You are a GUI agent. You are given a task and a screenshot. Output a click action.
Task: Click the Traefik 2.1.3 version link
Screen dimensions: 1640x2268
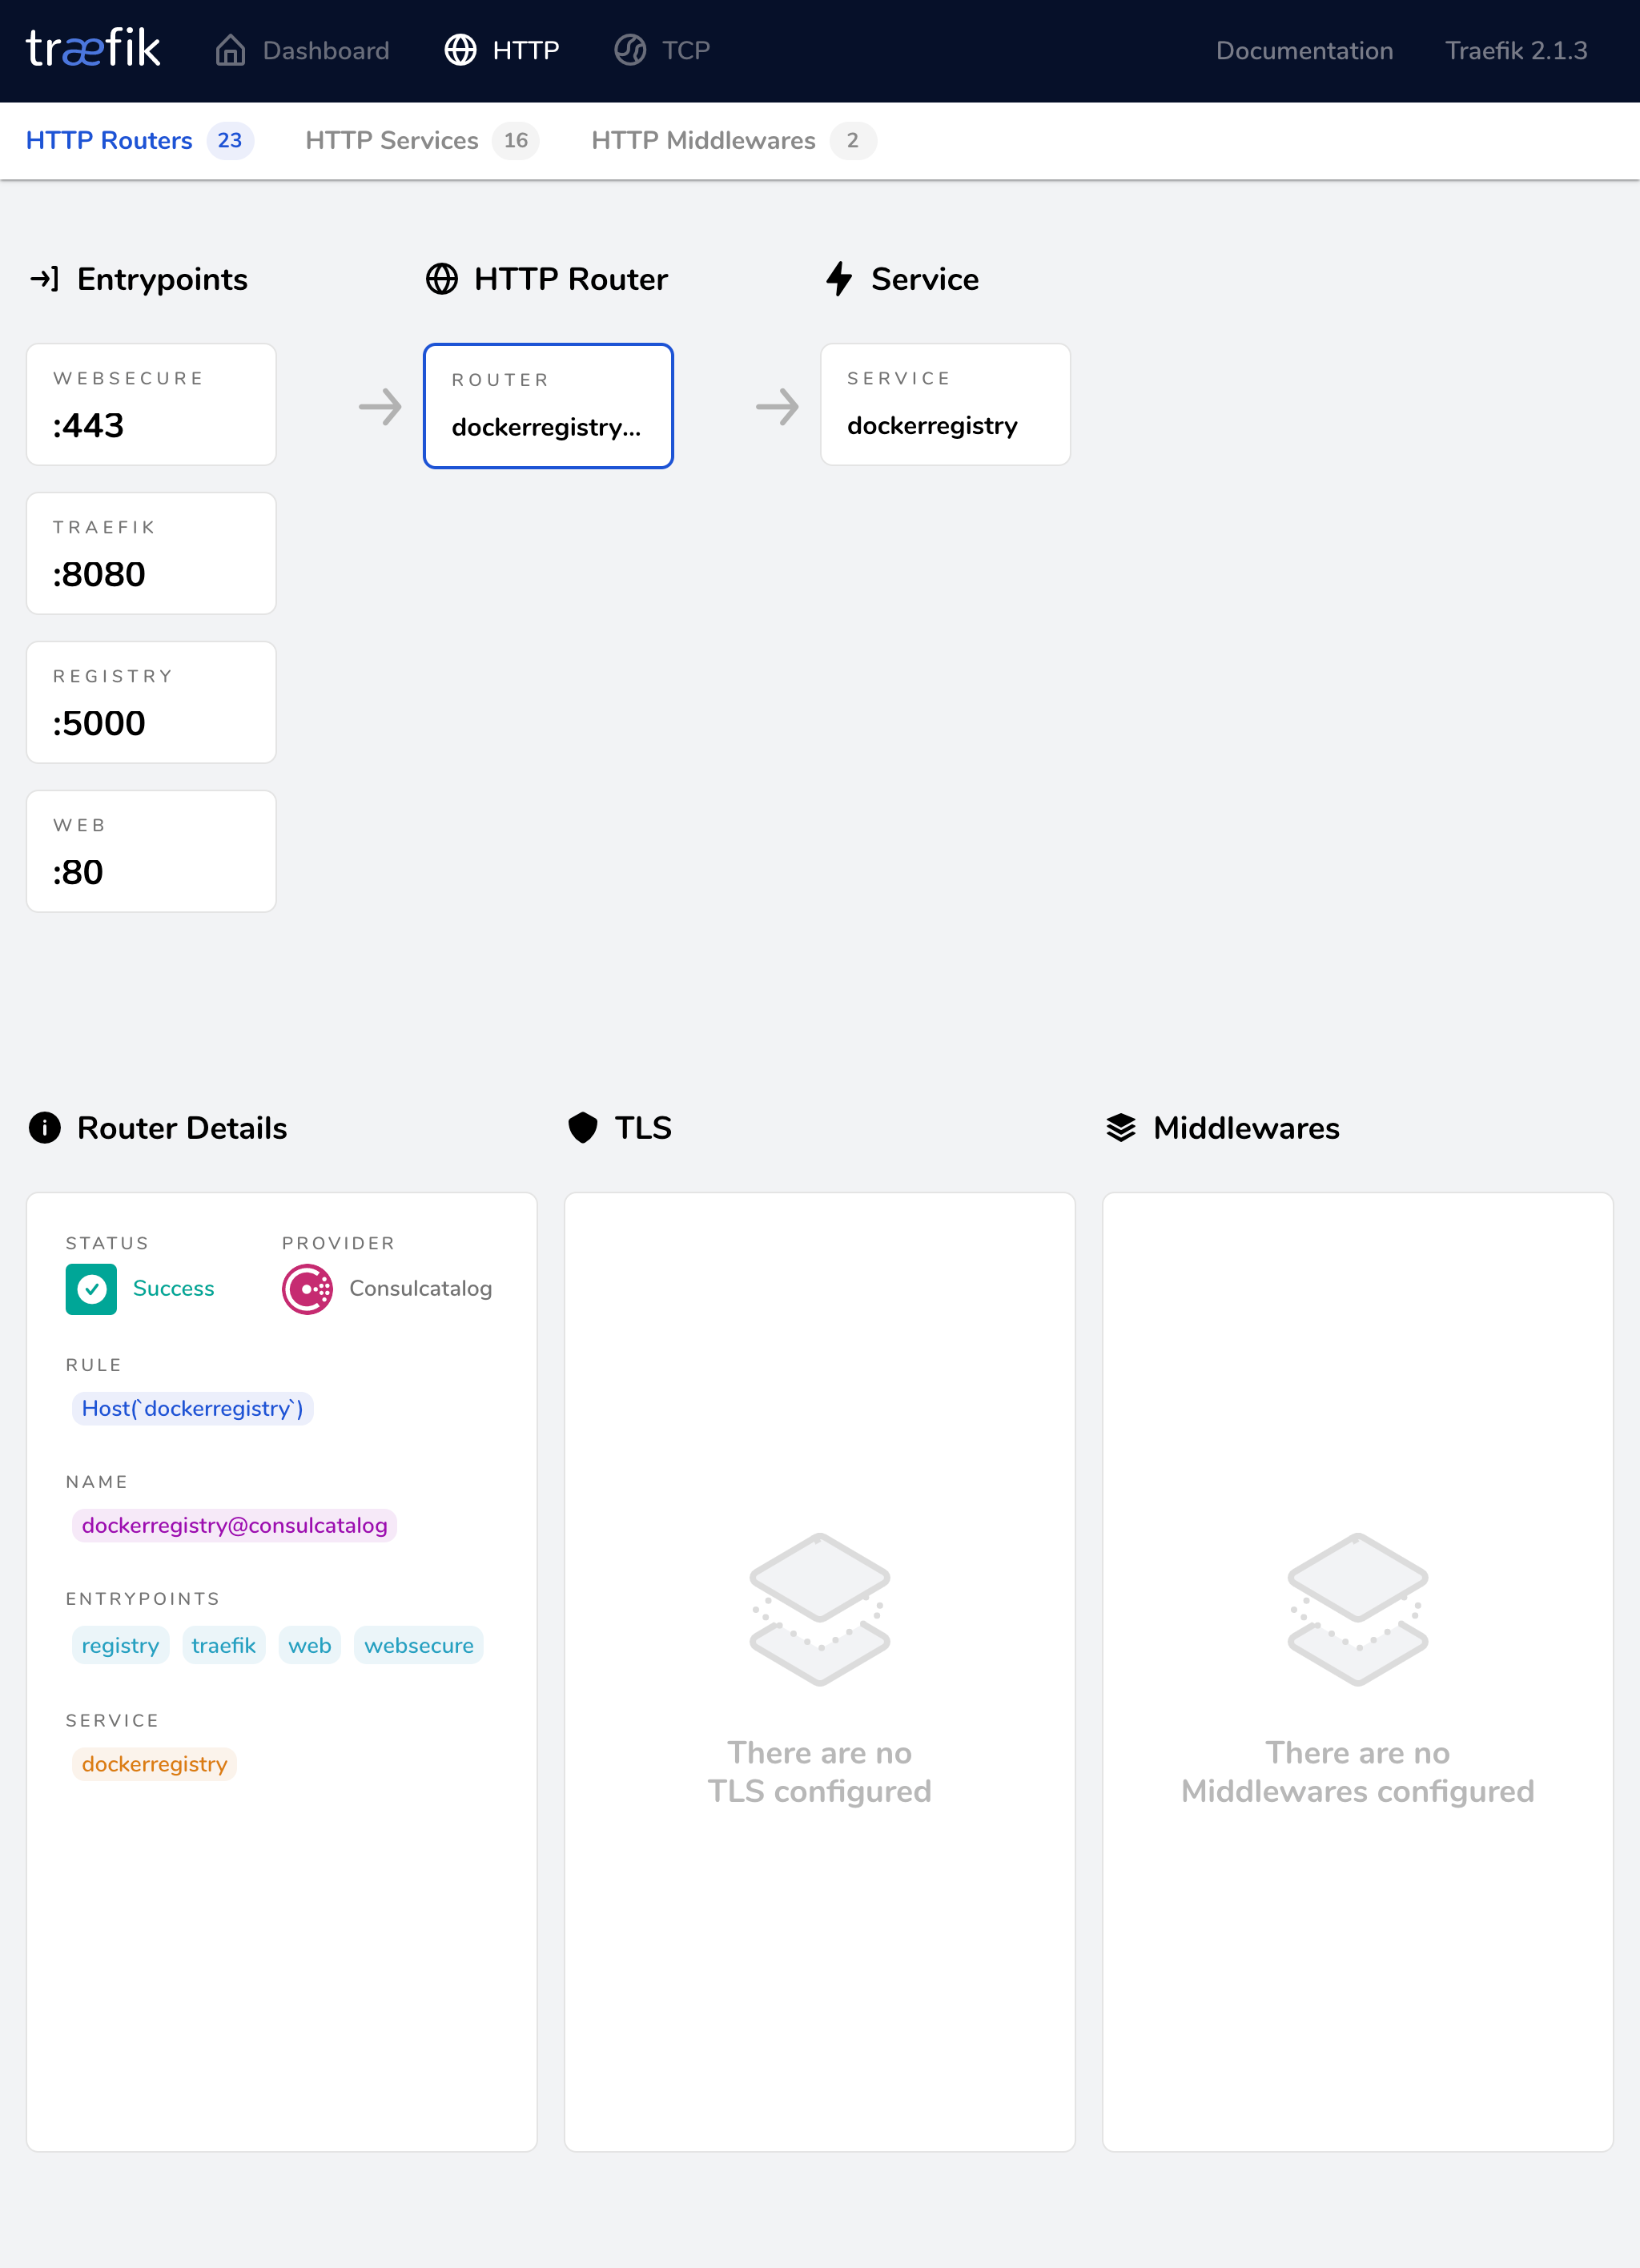(x=1516, y=50)
